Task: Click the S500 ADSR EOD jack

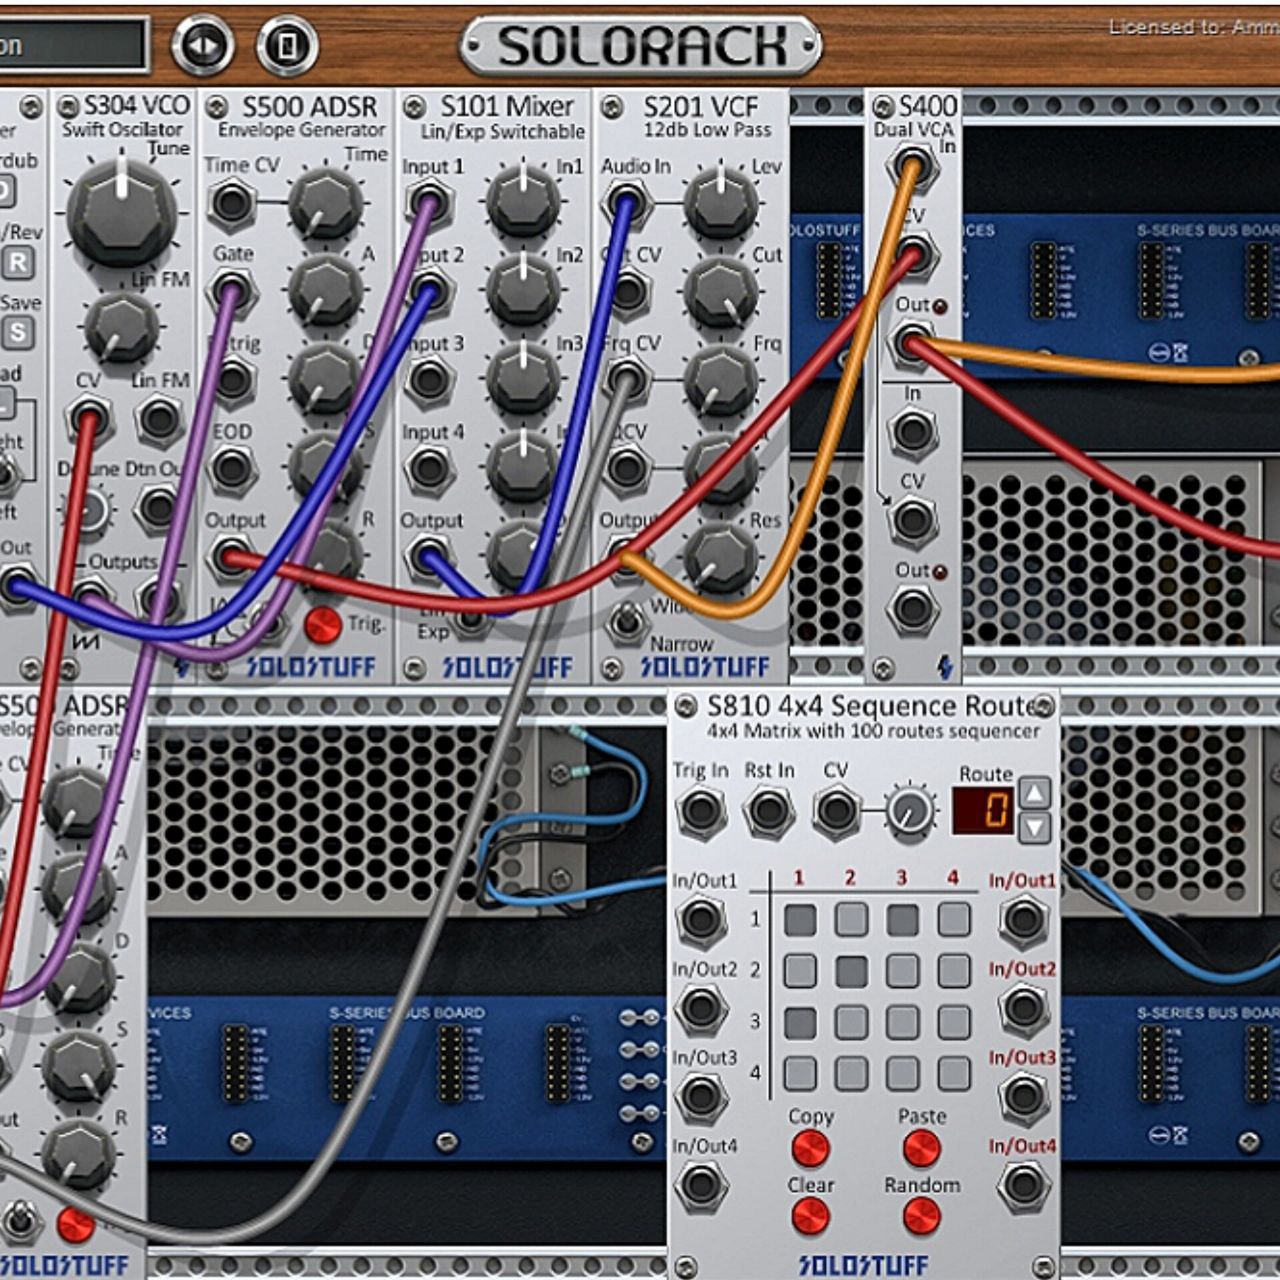Action: coord(232,468)
